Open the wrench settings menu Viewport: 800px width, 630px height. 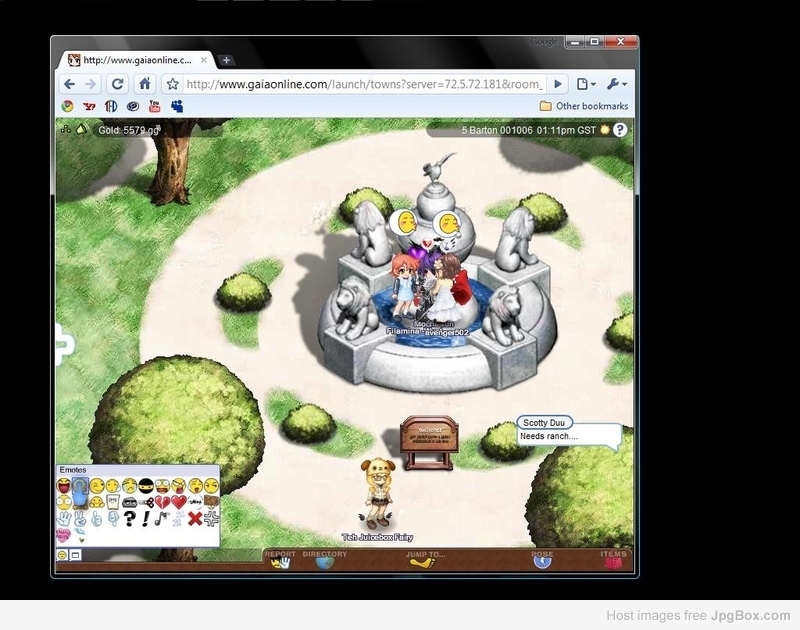(616, 84)
